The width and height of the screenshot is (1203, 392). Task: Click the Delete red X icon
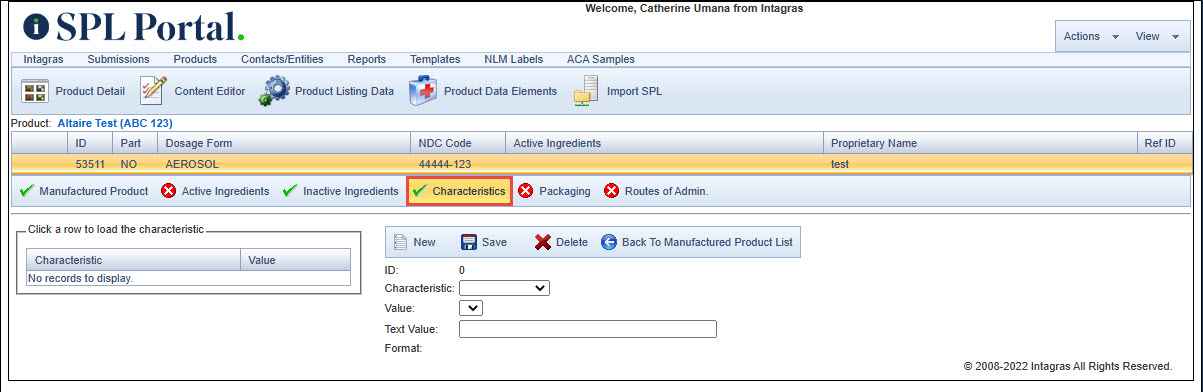pos(543,242)
